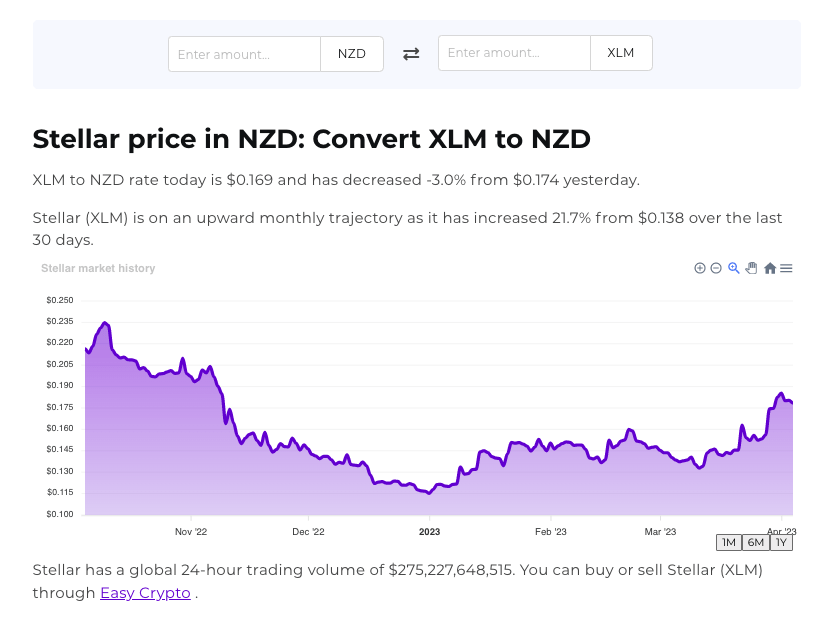Switch chart to 6M range
This screenshot has width=822, height=618.
pos(756,542)
